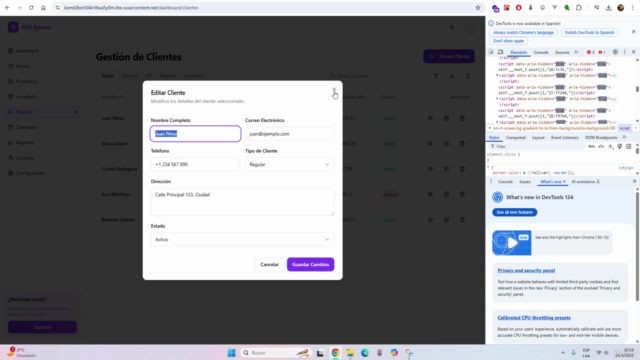
Task: Expand more DevTools main tabs chevron
Action: point(576,52)
